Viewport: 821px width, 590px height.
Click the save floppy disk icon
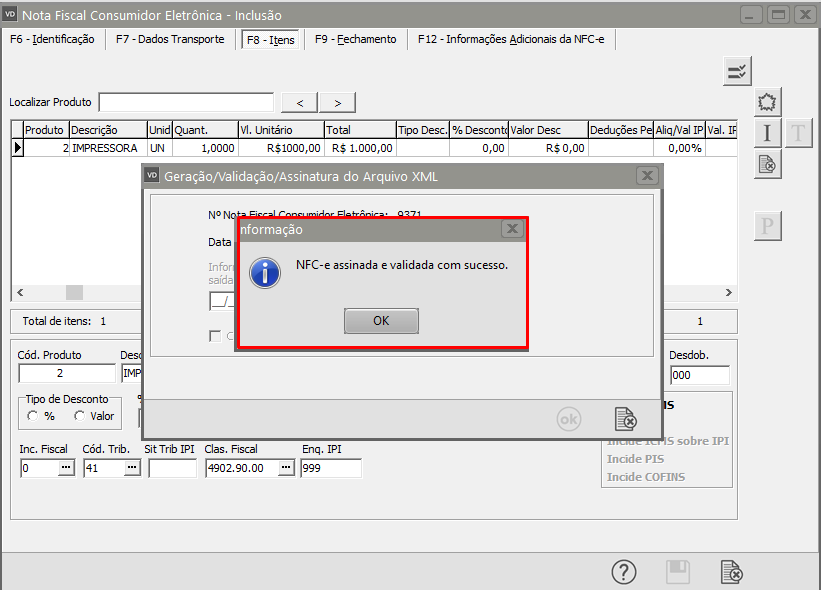pyautogui.click(x=678, y=572)
